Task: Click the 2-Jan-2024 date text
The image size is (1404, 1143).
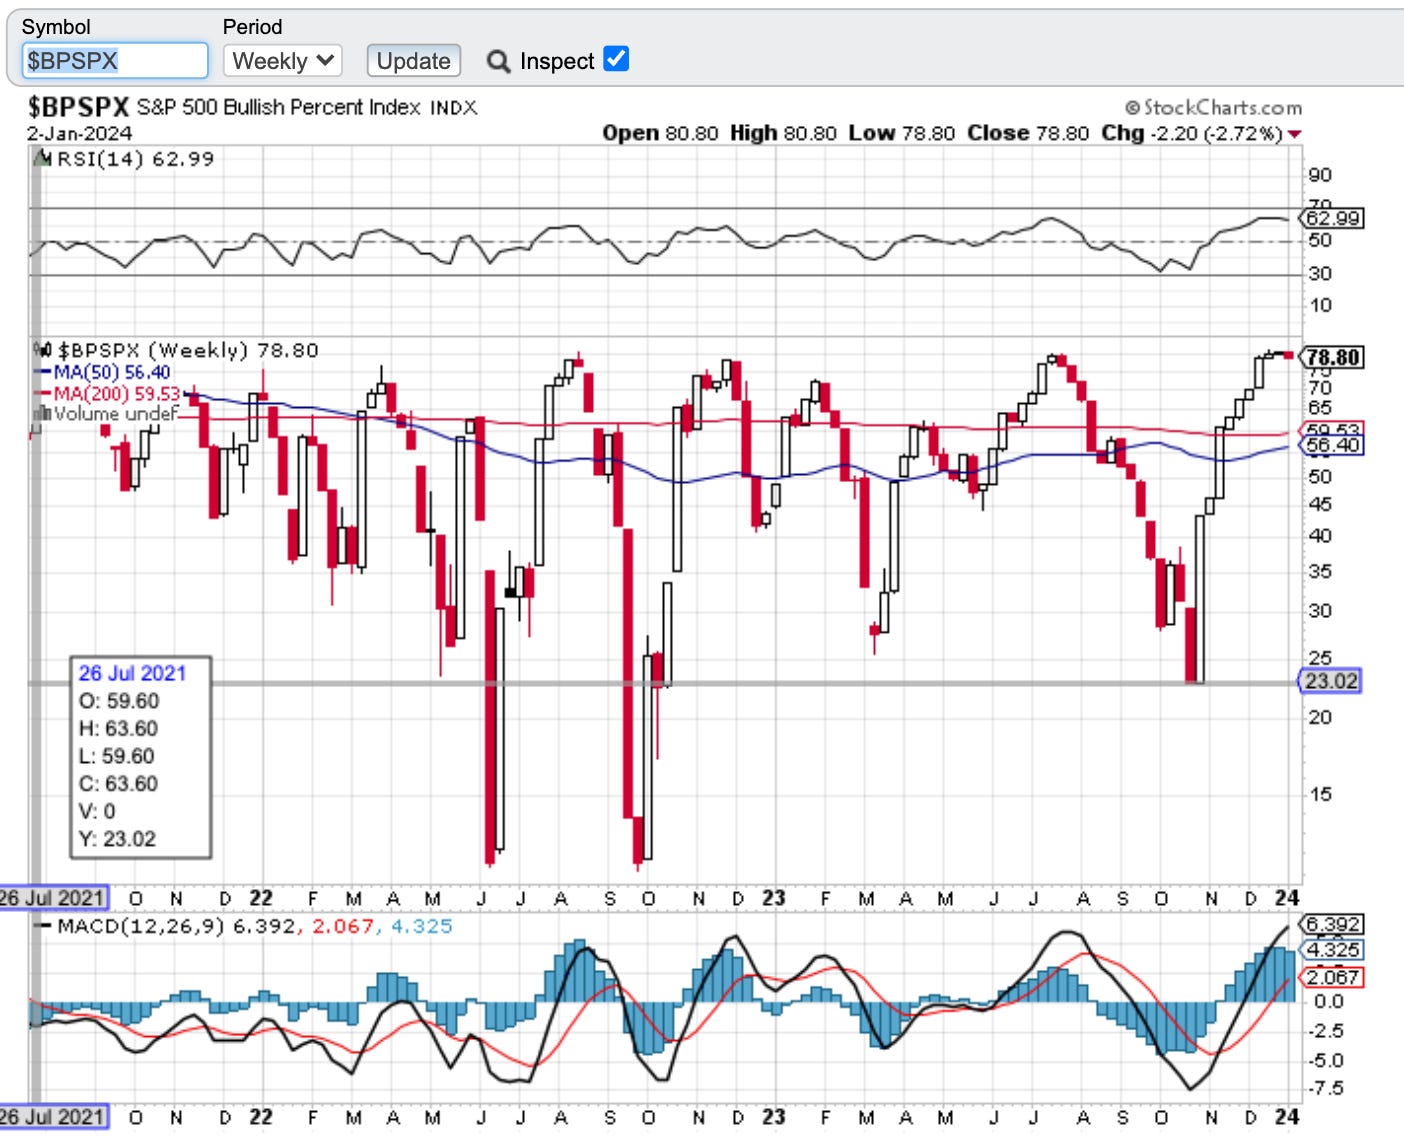Action: click(79, 133)
